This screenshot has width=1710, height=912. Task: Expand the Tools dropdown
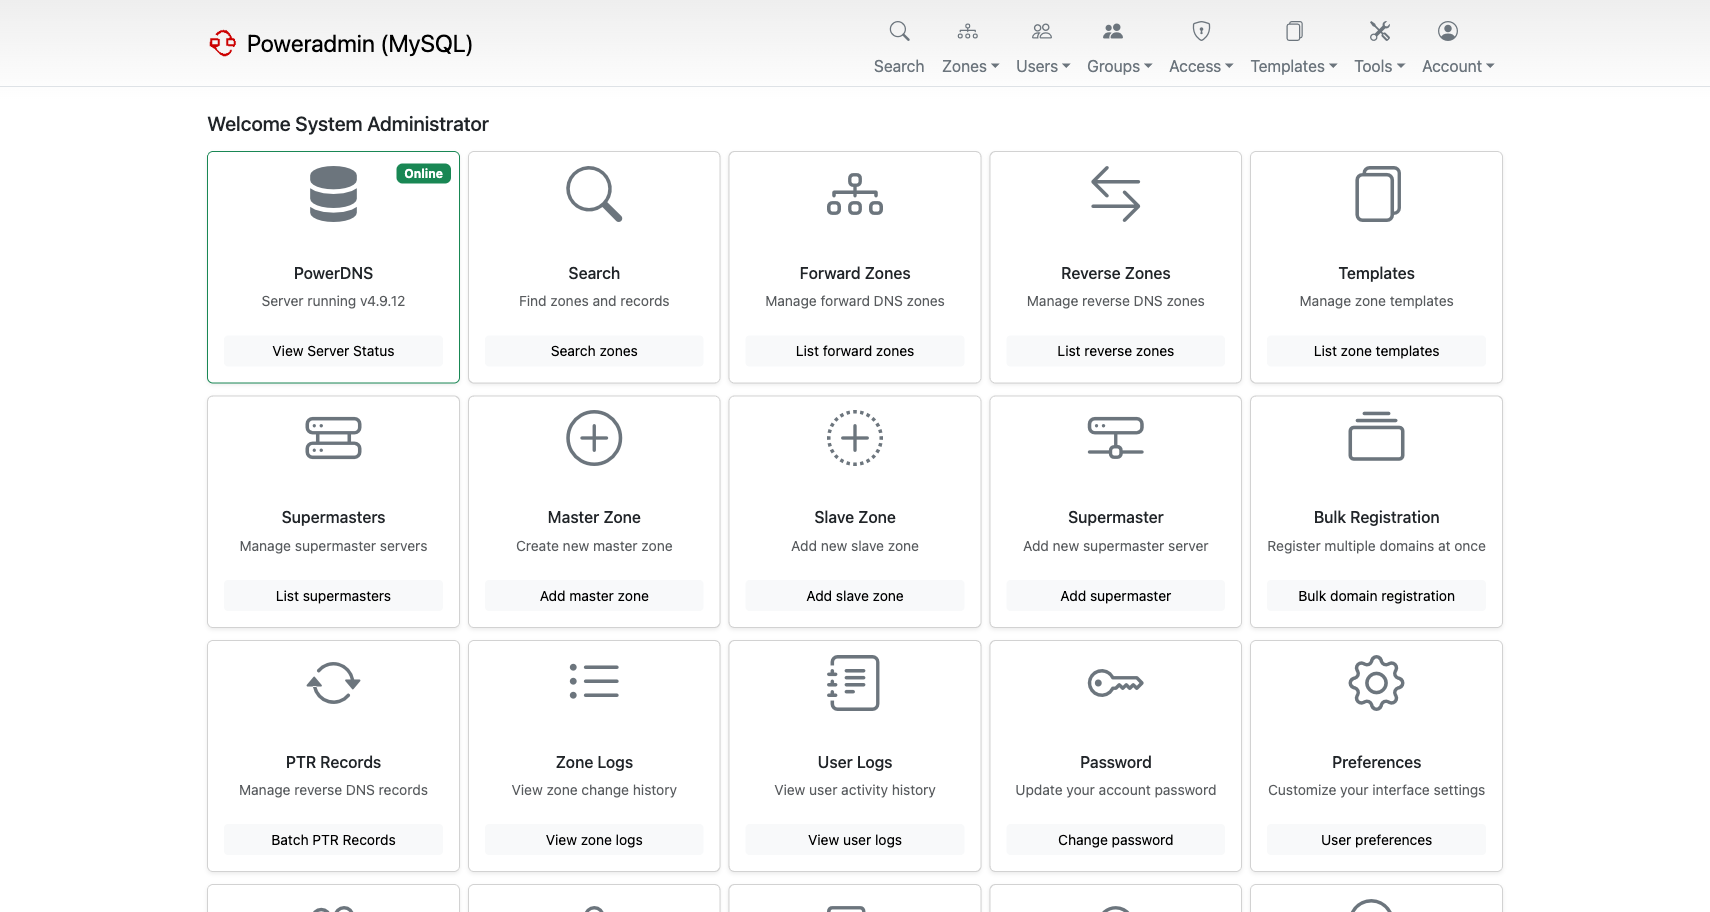1378,66
